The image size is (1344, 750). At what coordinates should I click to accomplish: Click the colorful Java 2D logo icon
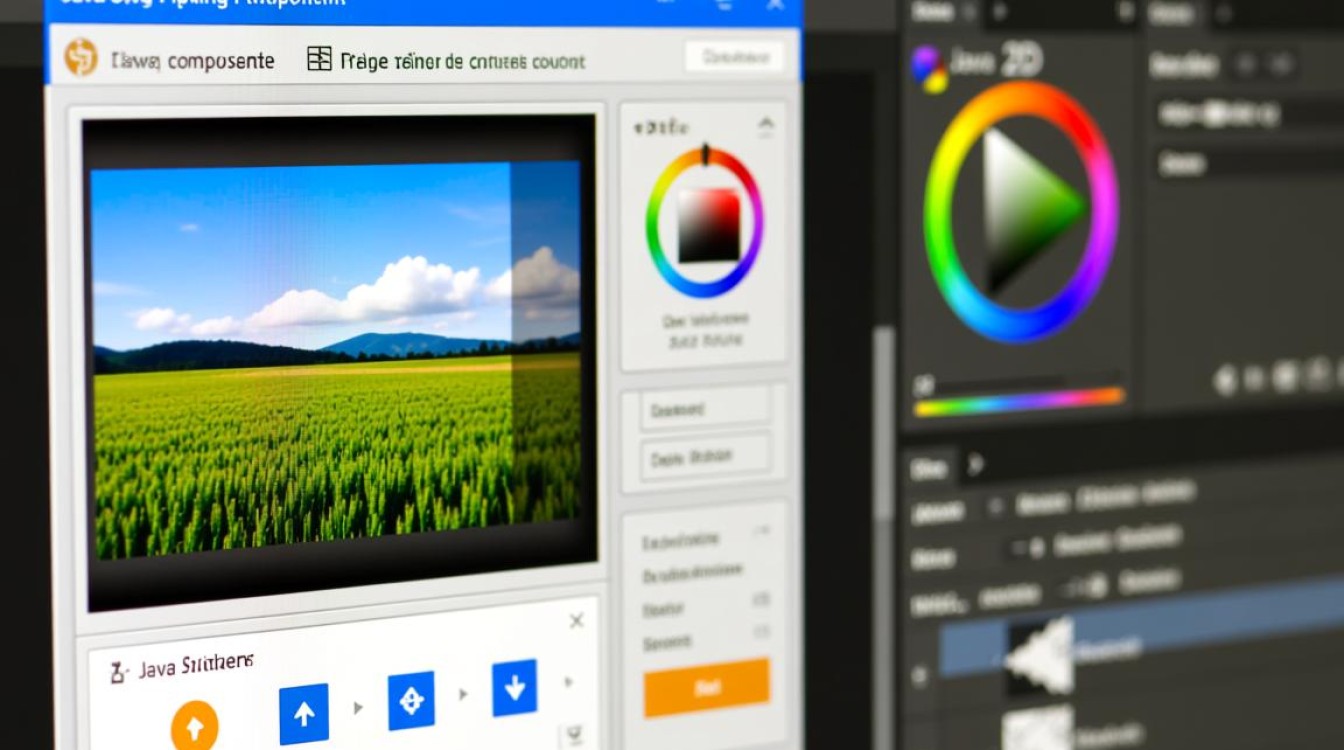(929, 69)
